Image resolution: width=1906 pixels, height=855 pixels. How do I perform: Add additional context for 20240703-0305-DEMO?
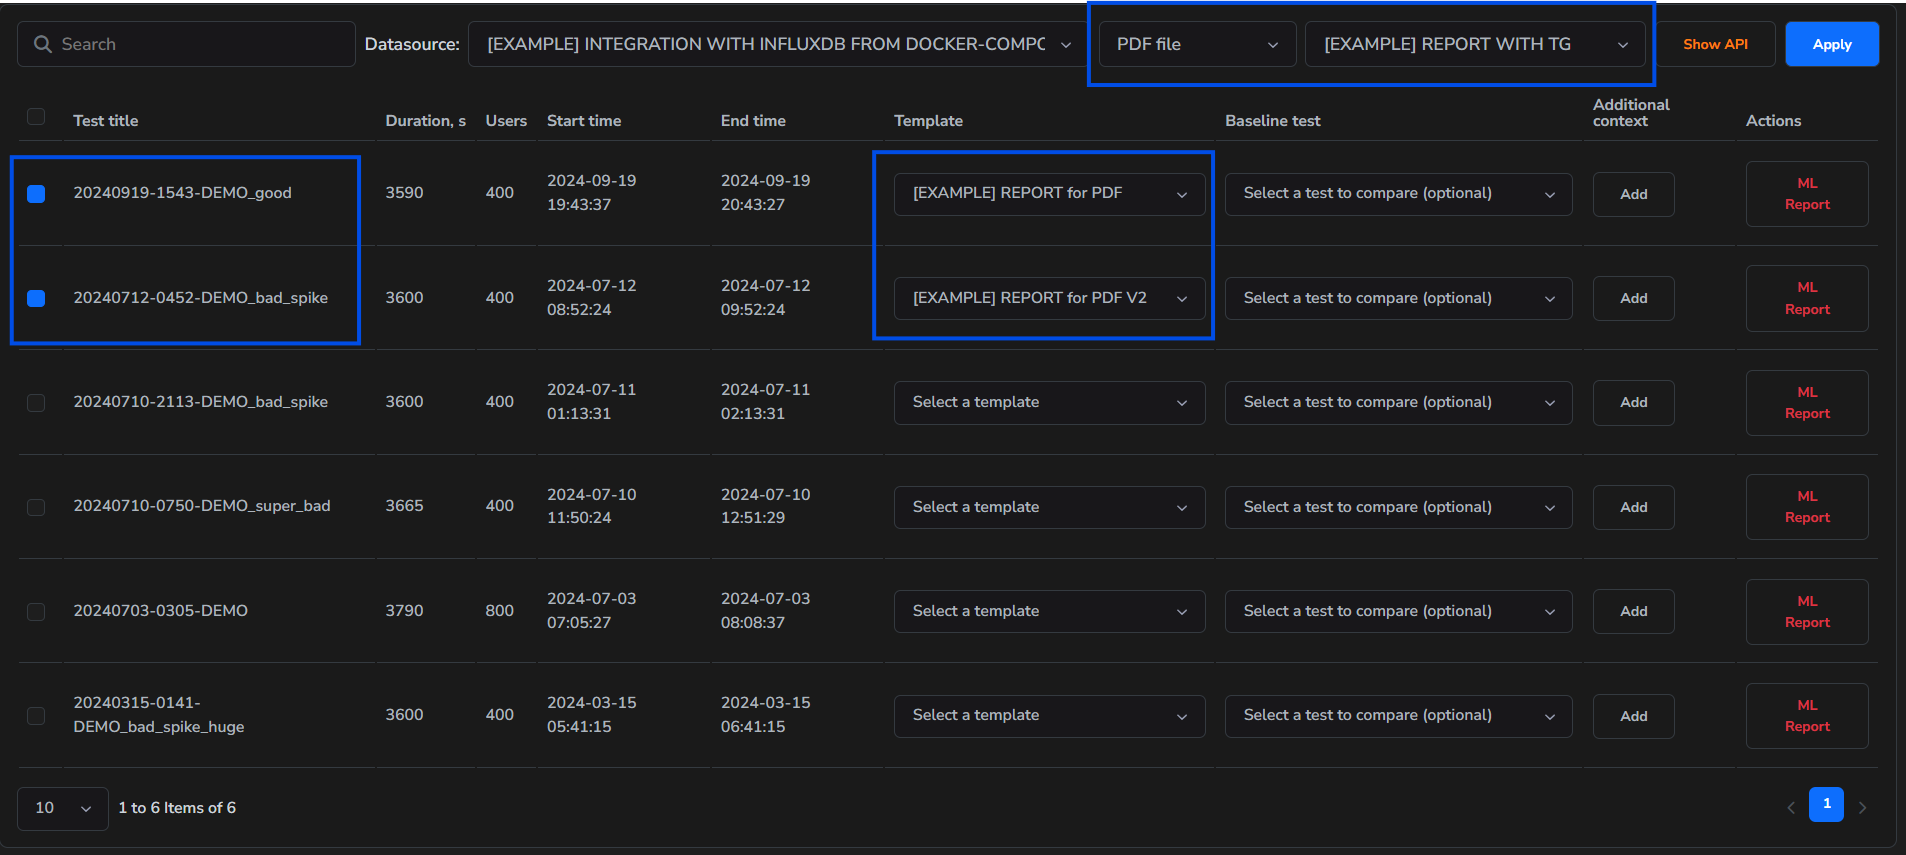(x=1633, y=611)
